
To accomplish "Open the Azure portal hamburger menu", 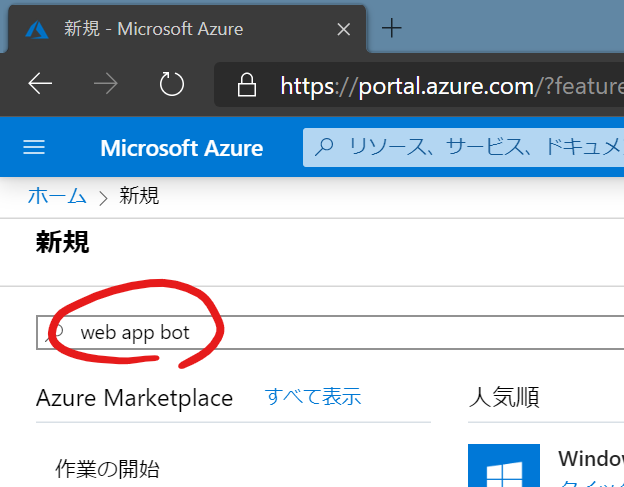I will [34, 147].
